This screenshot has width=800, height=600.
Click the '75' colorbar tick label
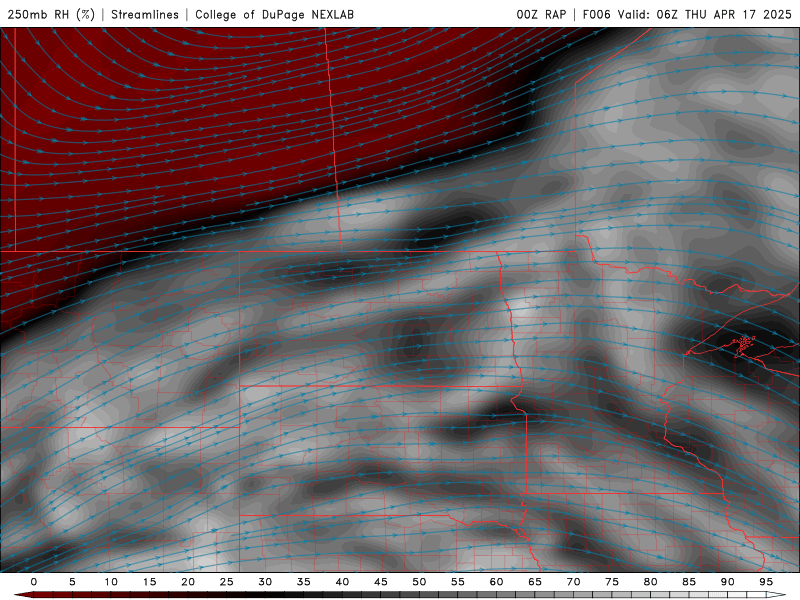(612, 582)
